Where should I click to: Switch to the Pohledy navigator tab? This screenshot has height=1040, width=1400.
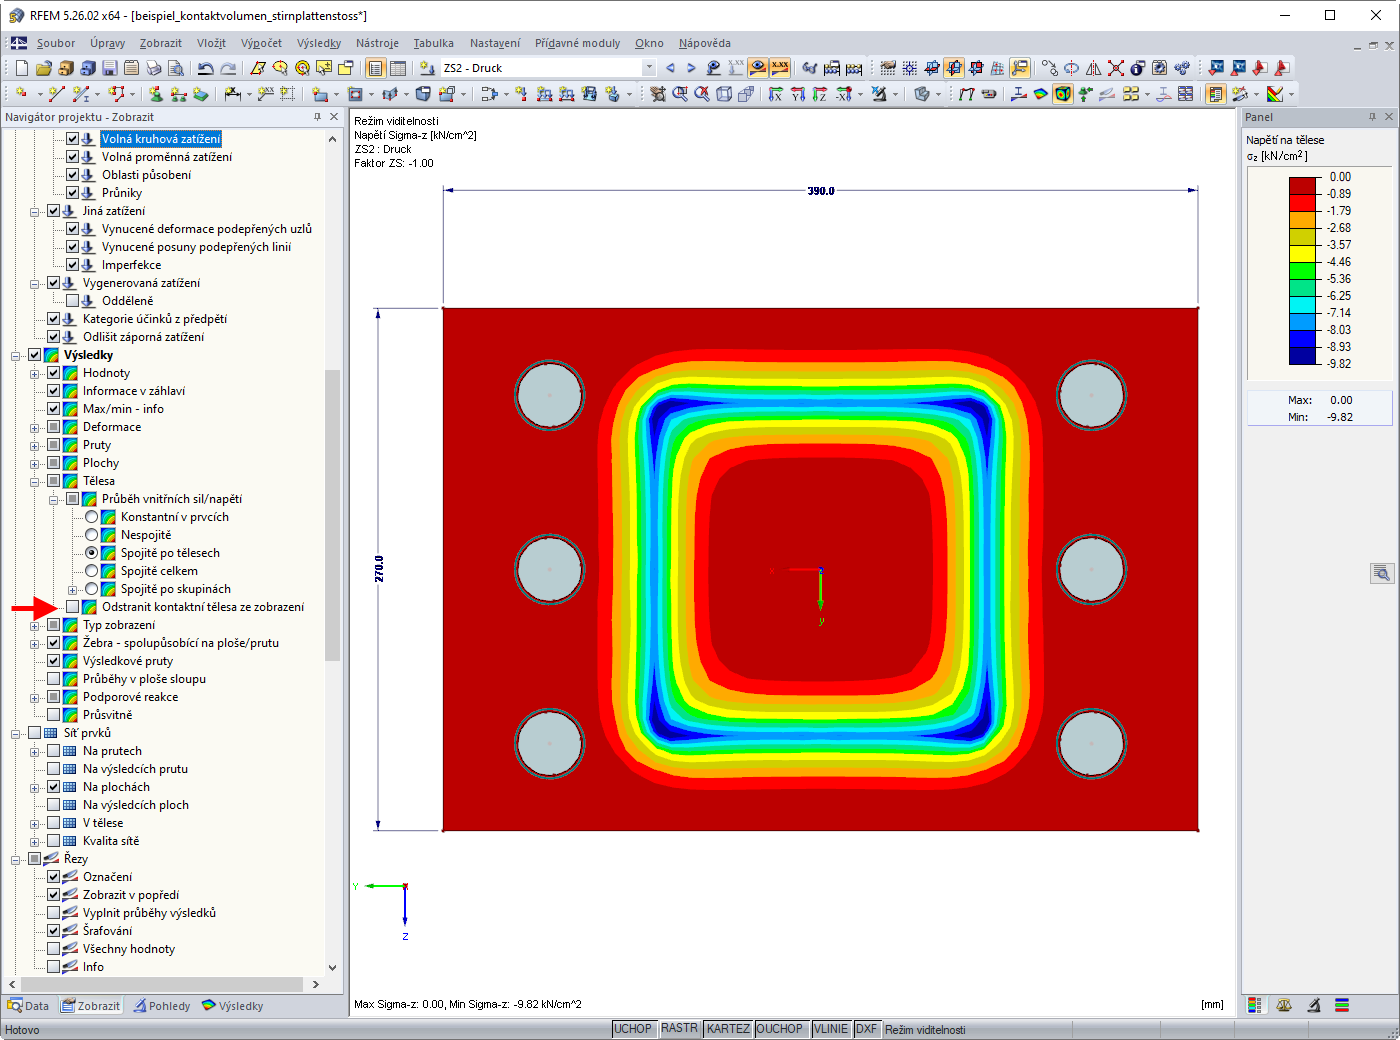coord(162,1006)
